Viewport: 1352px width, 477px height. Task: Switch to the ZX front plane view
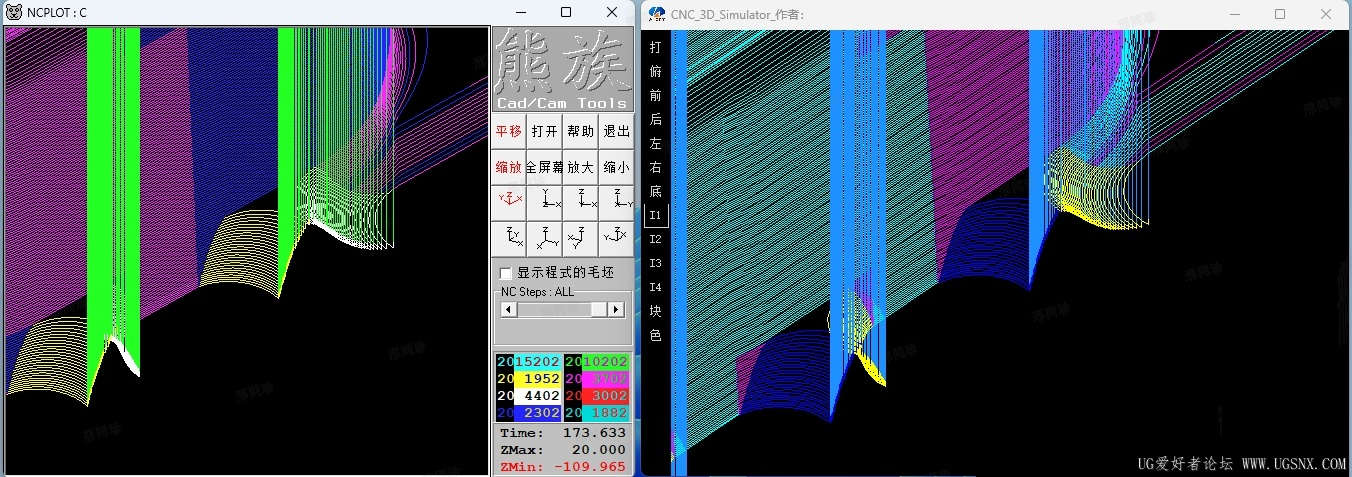[x=580, y=203]
